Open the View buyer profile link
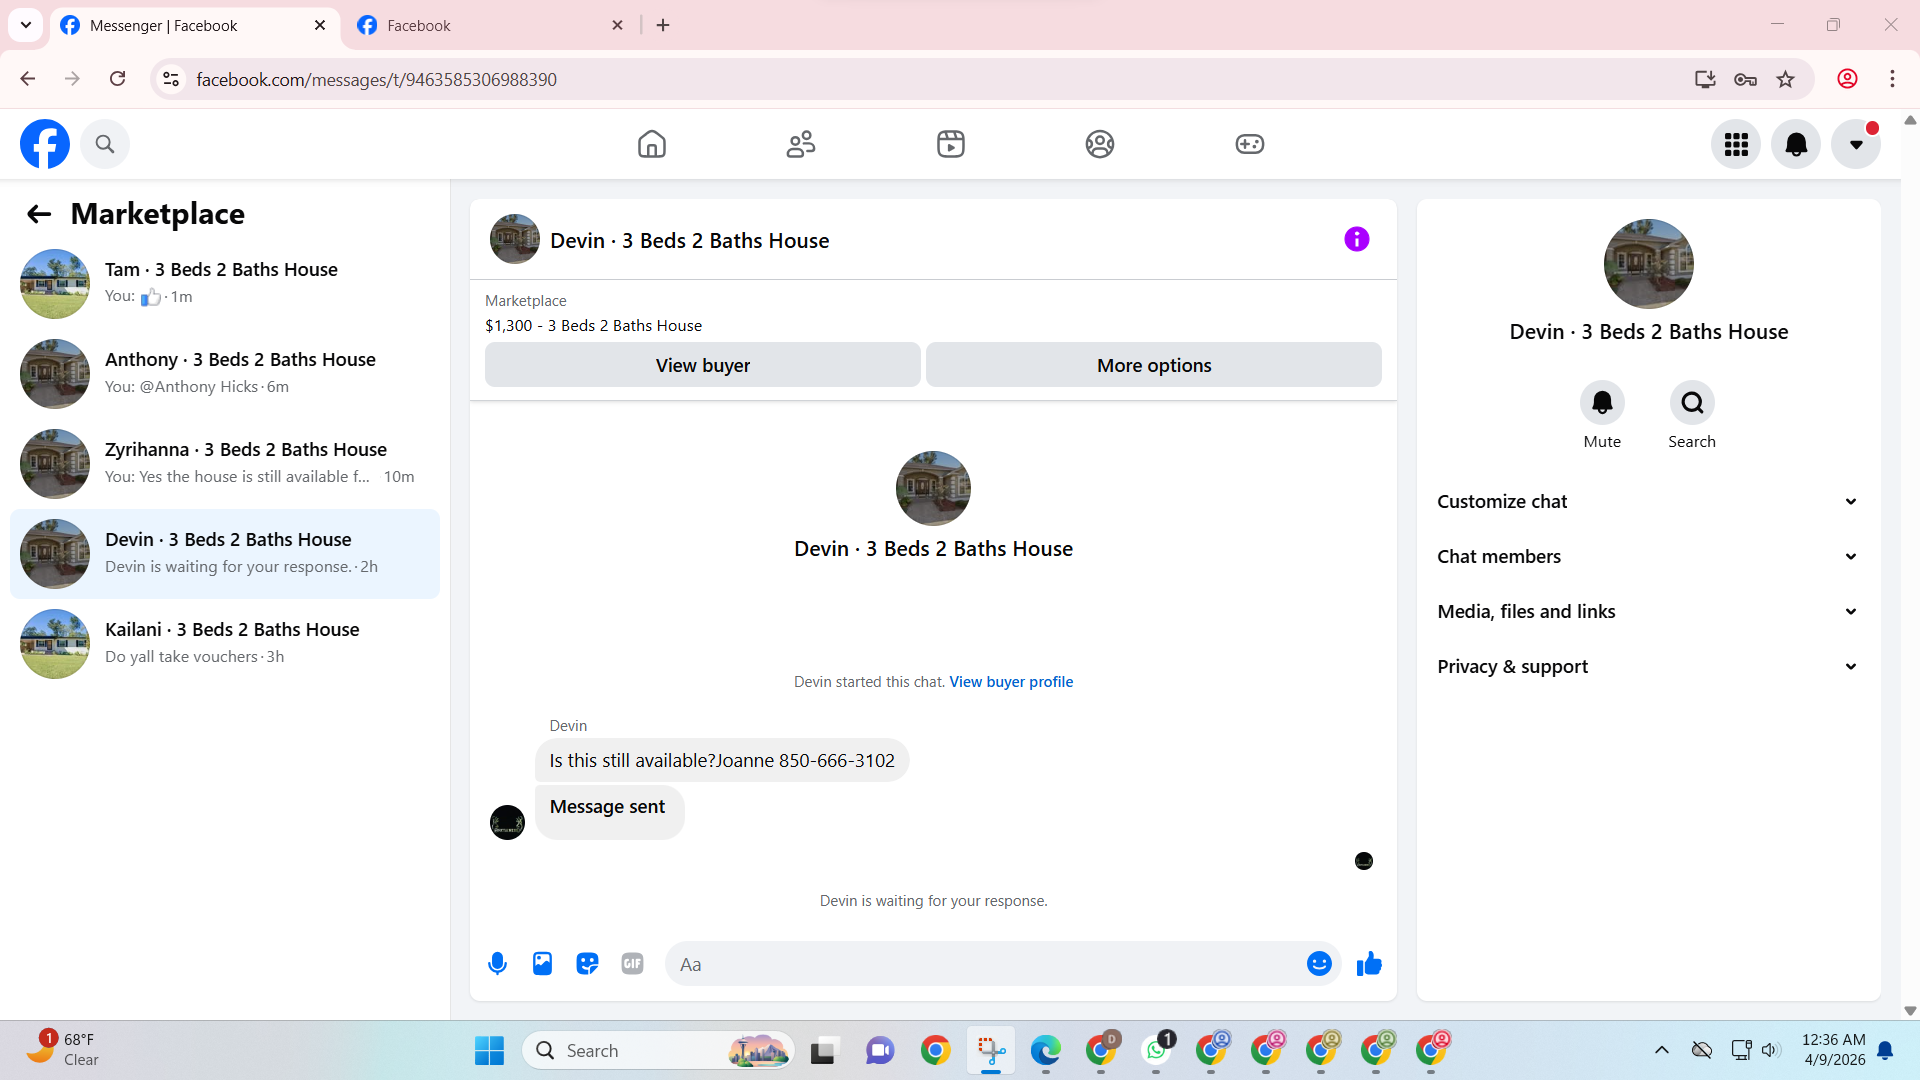The height and width of the screenshot is (1080, 1920). coord(1011,682)
